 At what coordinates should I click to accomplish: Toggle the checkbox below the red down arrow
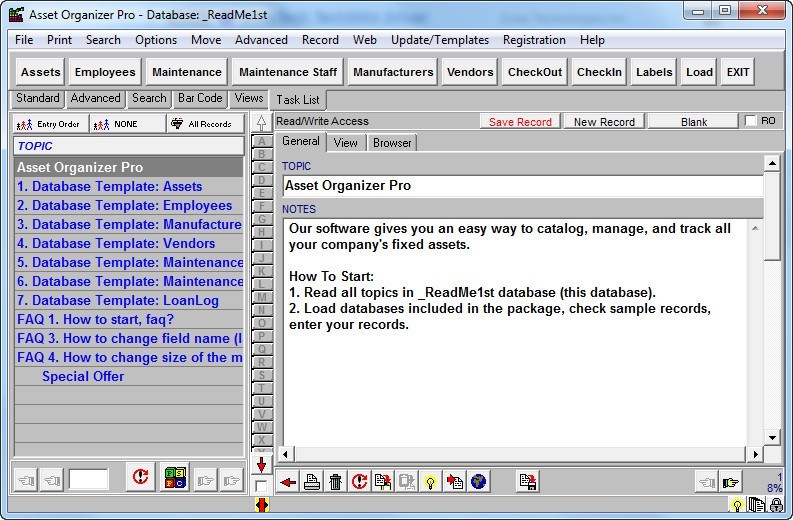click(x=261, y=487)
